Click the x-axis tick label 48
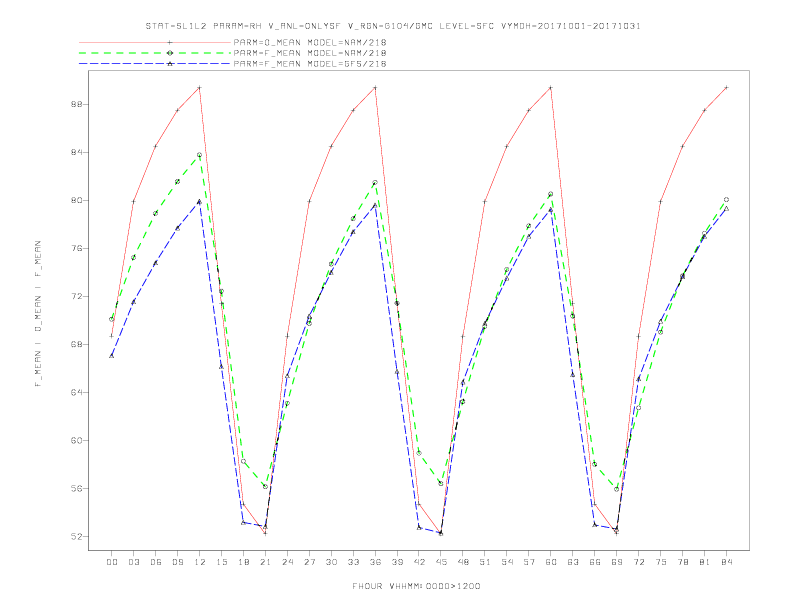This screenshot has width=792, height=612. click(463, 562)
